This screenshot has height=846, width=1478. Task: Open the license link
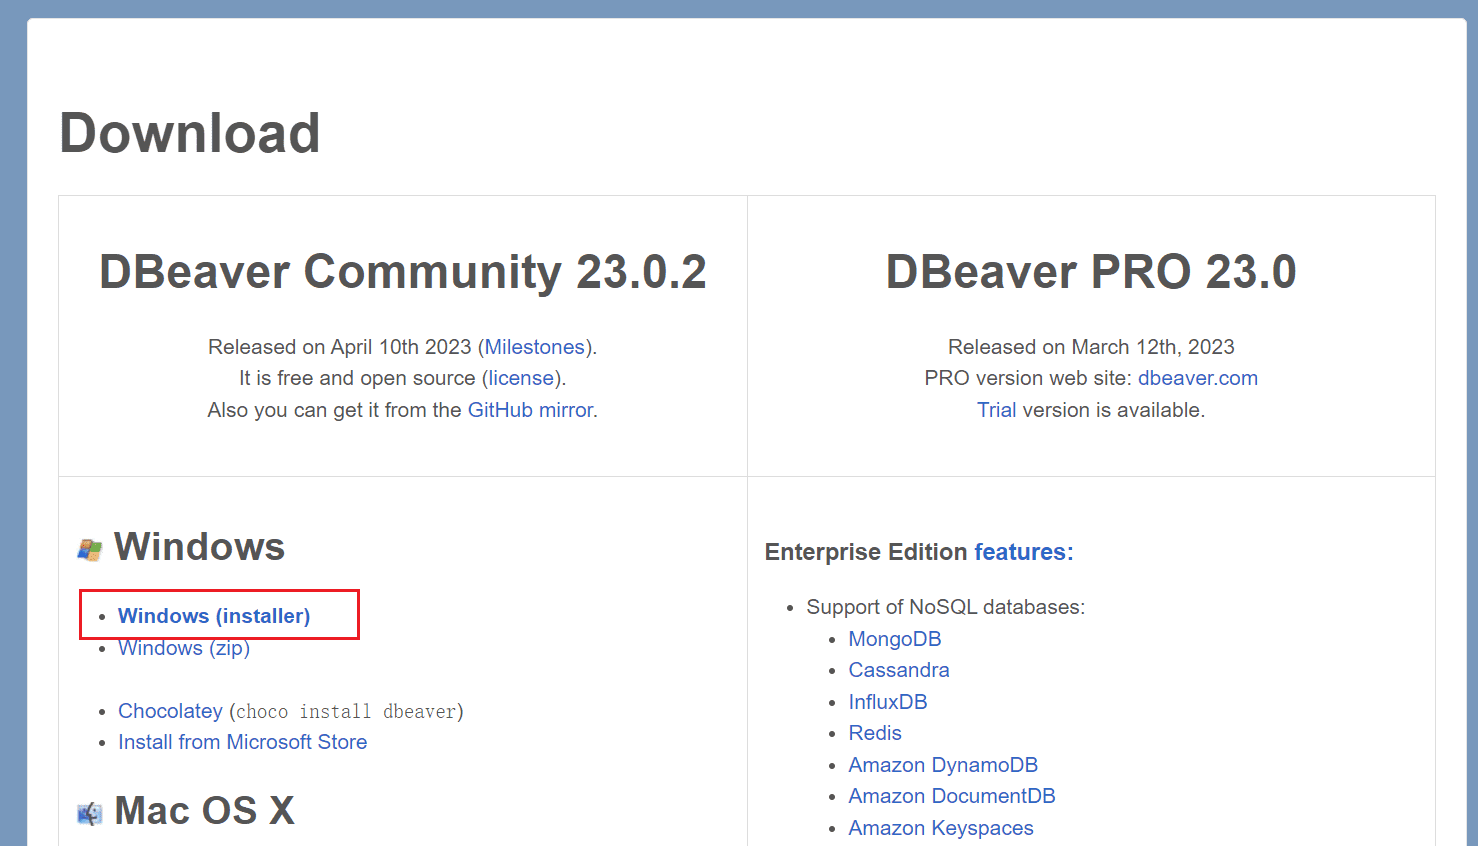pyautogui.click(x=521, y=378)
